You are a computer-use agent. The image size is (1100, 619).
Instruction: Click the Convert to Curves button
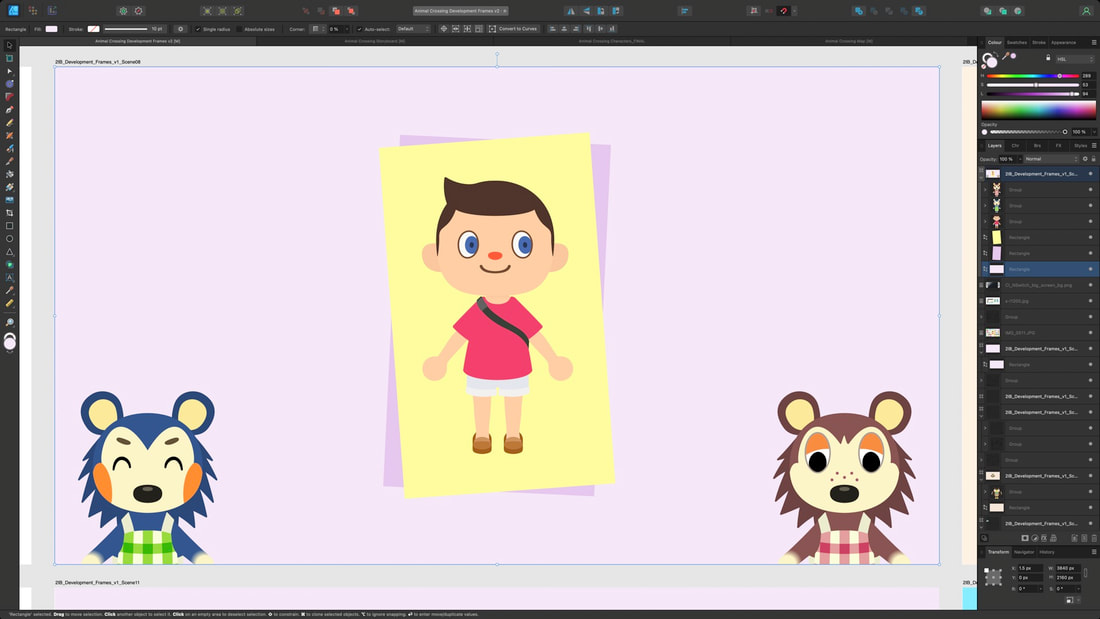coord(513,29)
